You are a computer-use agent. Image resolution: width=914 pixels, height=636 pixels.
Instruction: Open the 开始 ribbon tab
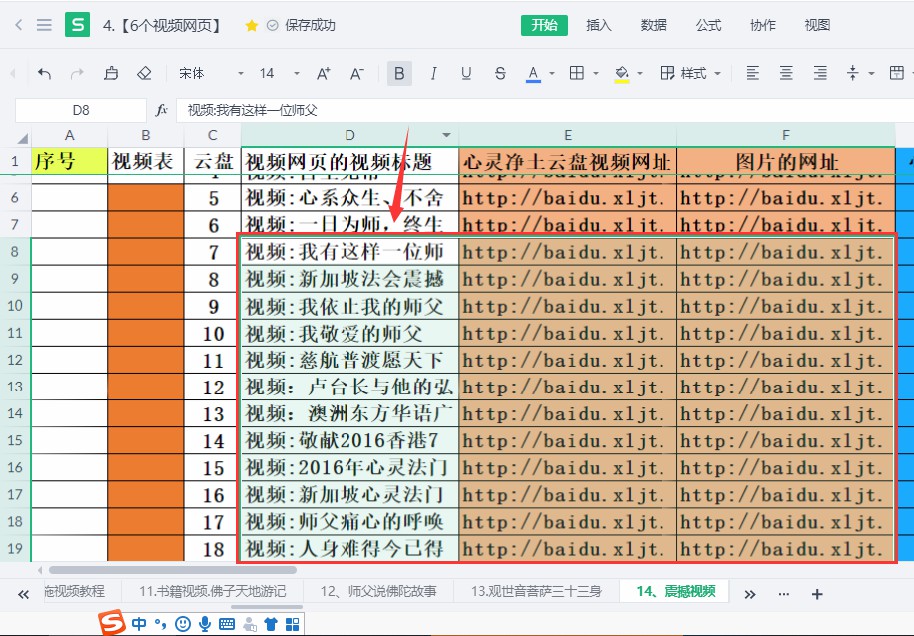(x=544, y=25)
